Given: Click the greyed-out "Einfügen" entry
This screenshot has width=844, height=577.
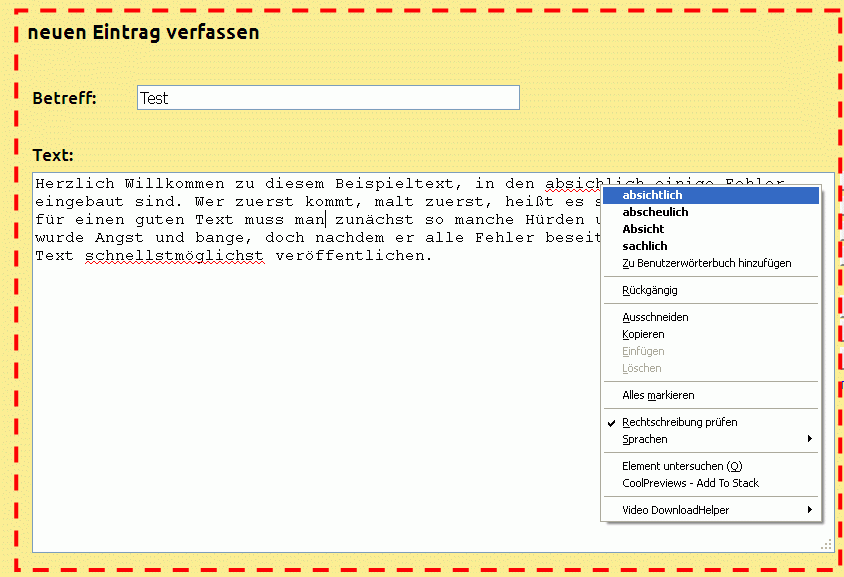Looking at the screenshot, I should coord(643,351).
